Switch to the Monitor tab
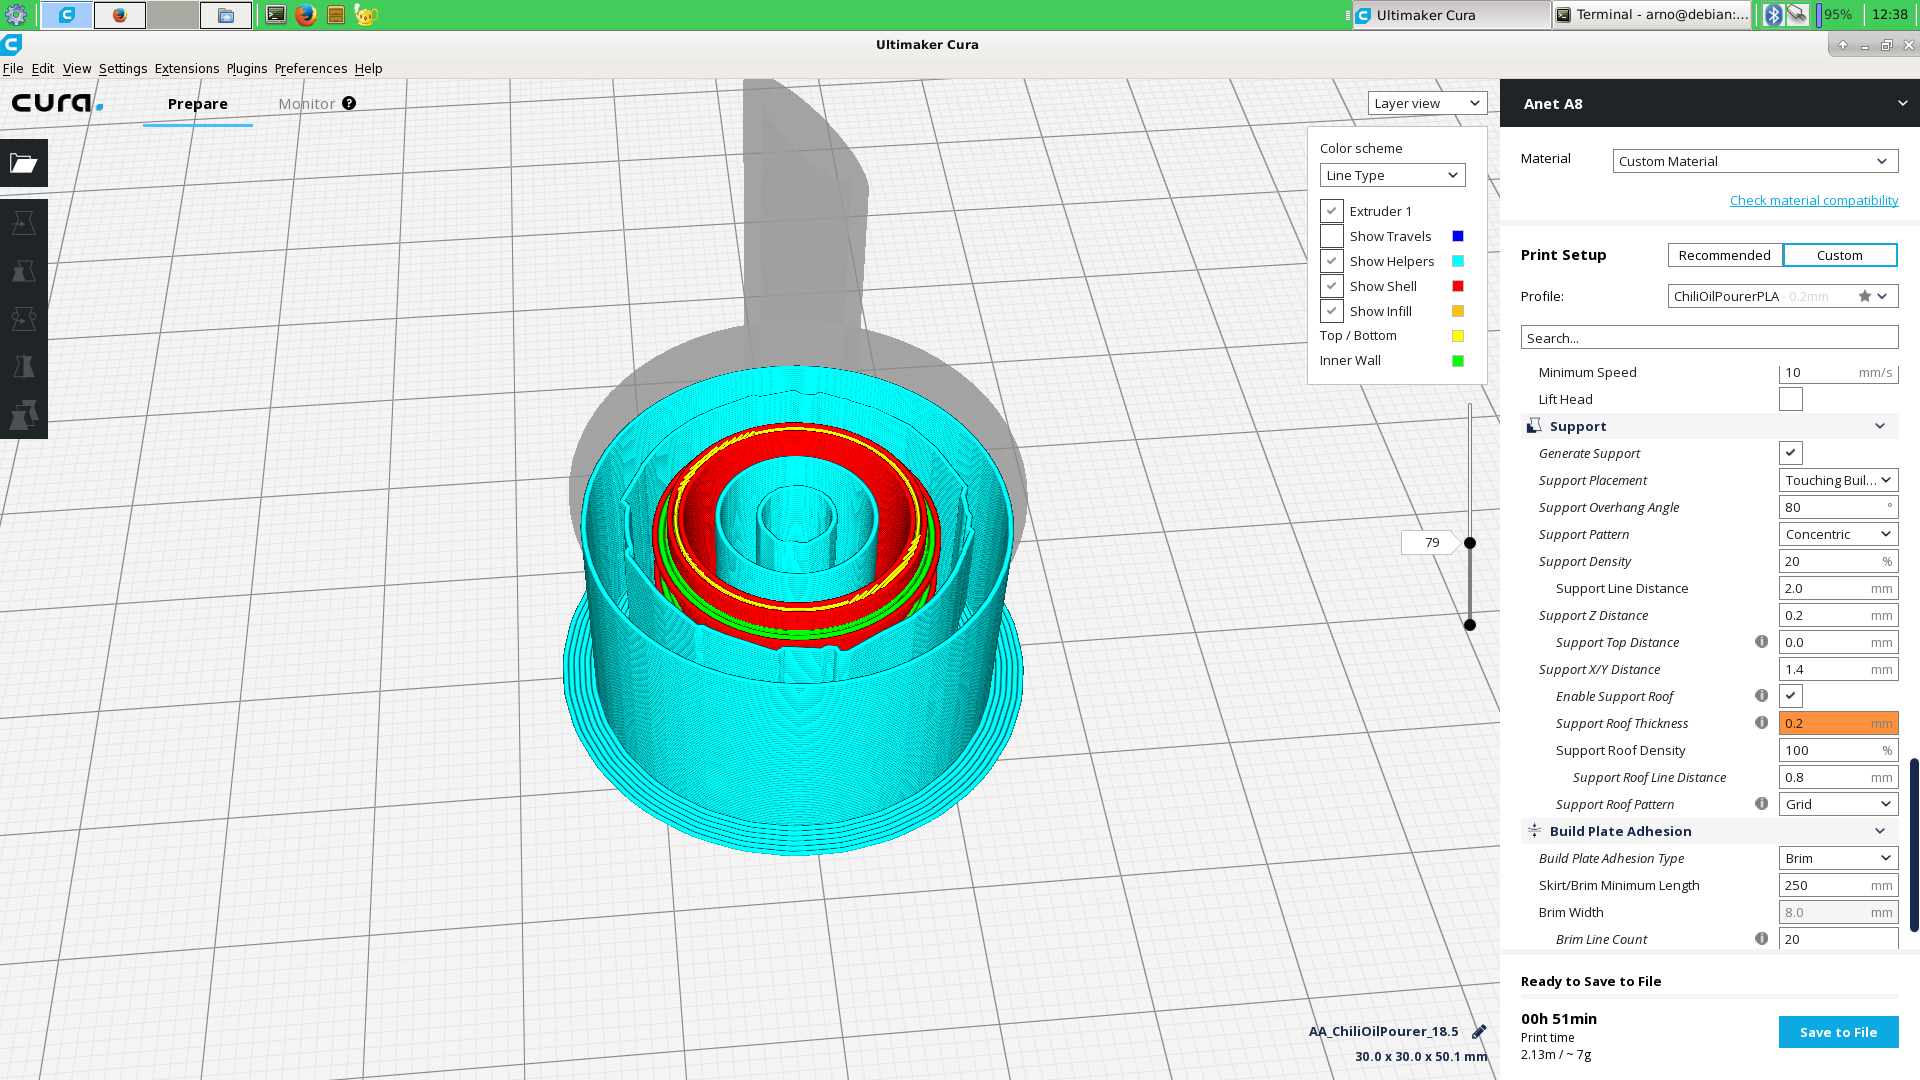This screenshot has width=1920, height=1080. click(307, 103)
